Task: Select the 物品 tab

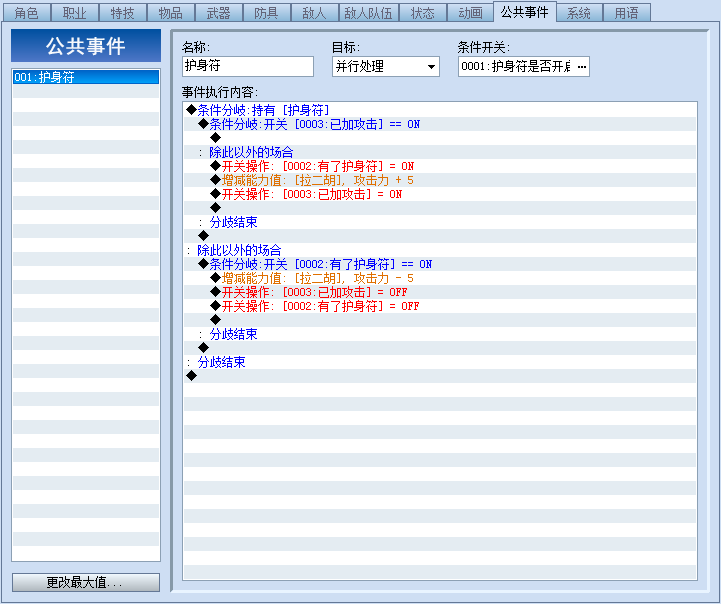Action: pos(170,12)
